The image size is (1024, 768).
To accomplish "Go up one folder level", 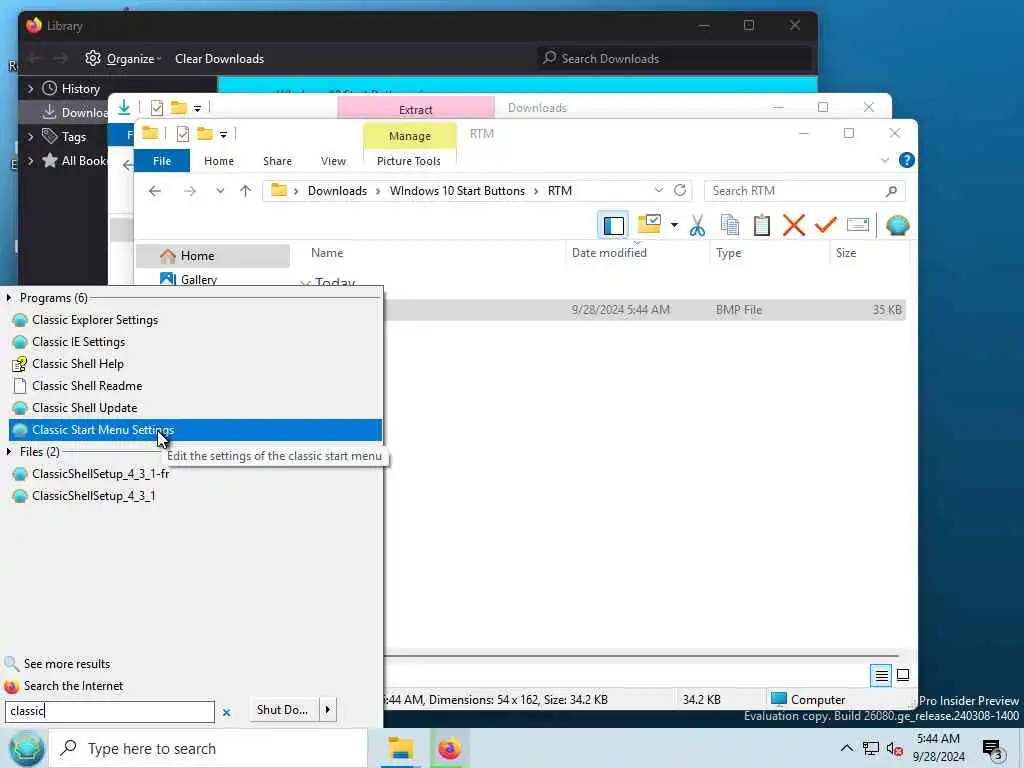I will point(245,191).
